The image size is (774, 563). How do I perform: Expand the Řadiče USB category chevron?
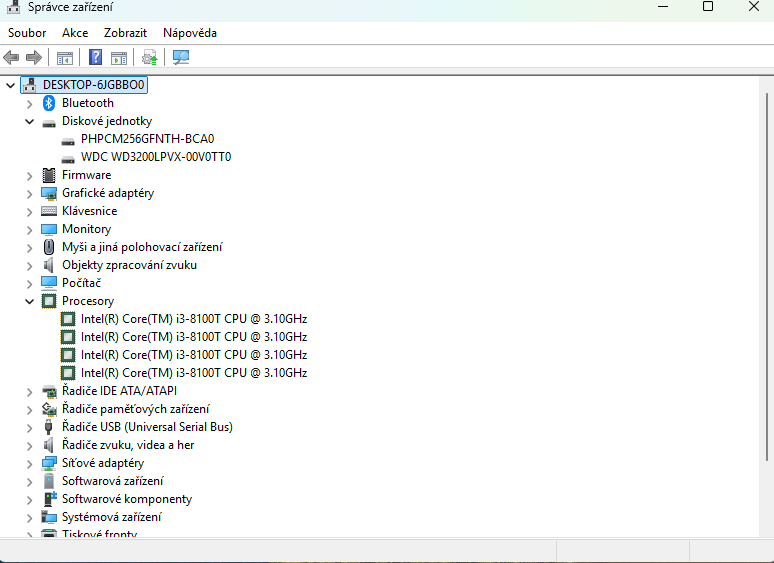pyautogui.click(x=30, y=428)
